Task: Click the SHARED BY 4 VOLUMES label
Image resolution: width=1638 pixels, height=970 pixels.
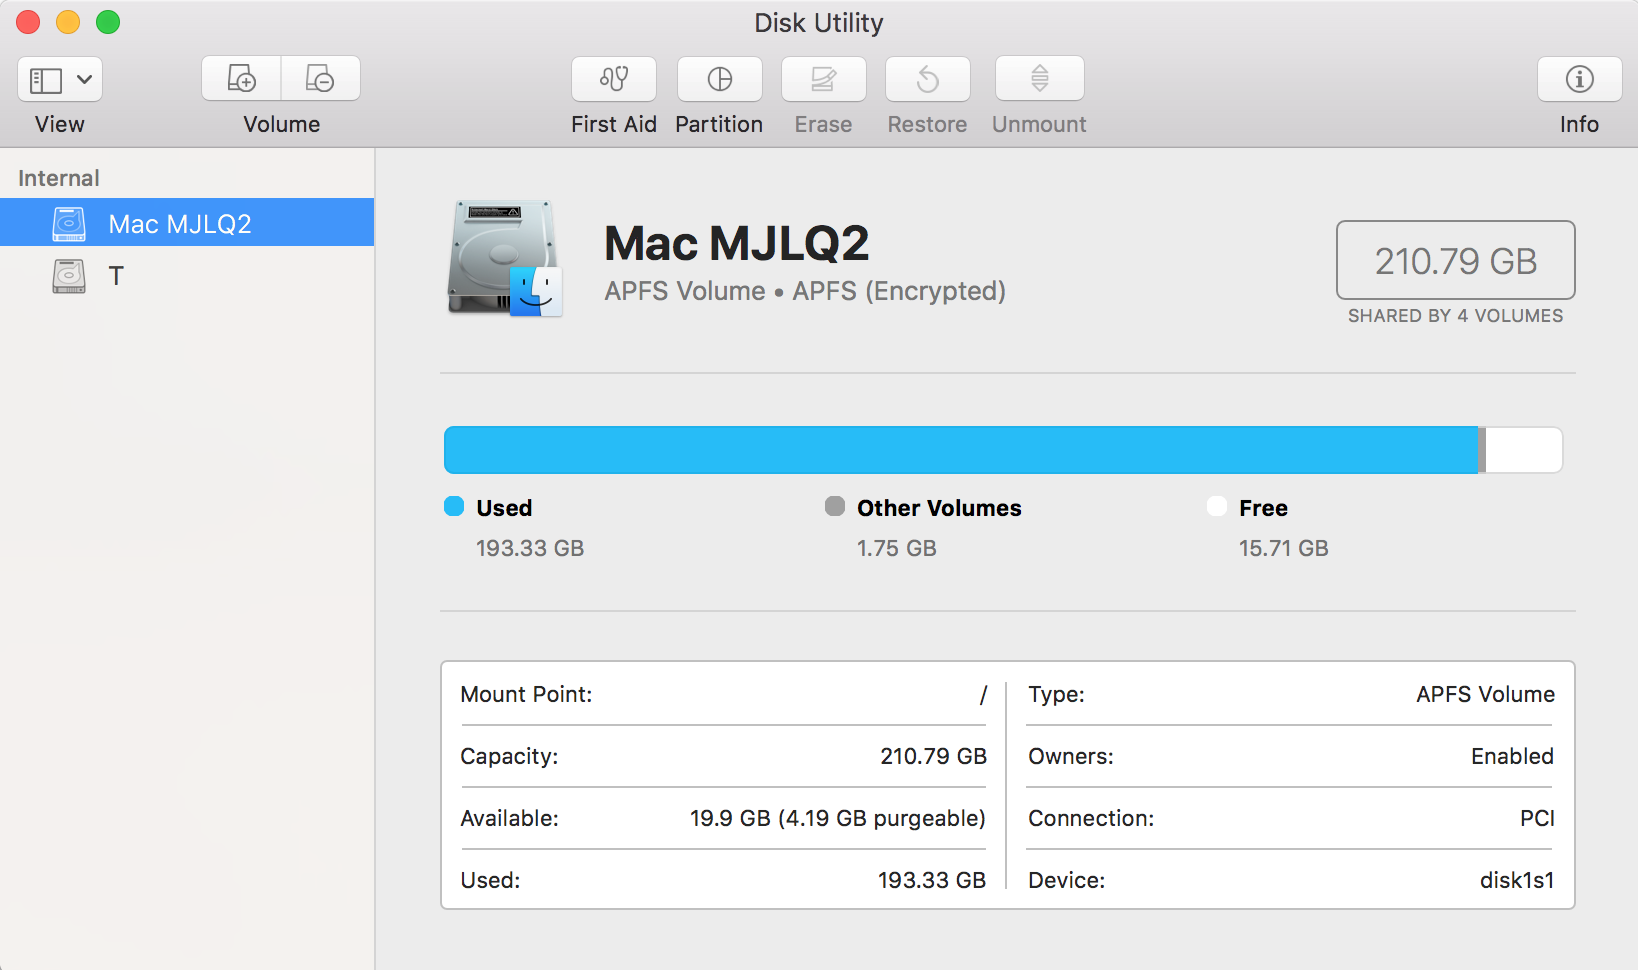Action: pyautogui.click(x=1456, y=316)
